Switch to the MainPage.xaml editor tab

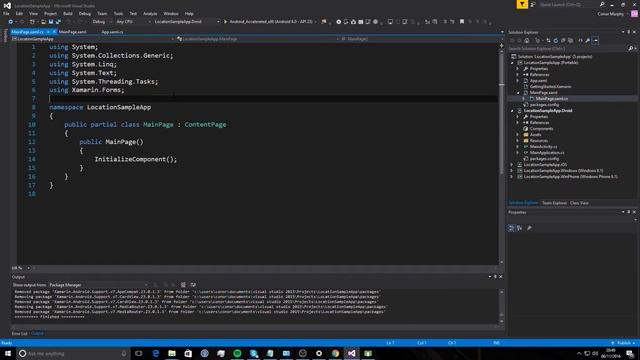click(x=73, y=32)
